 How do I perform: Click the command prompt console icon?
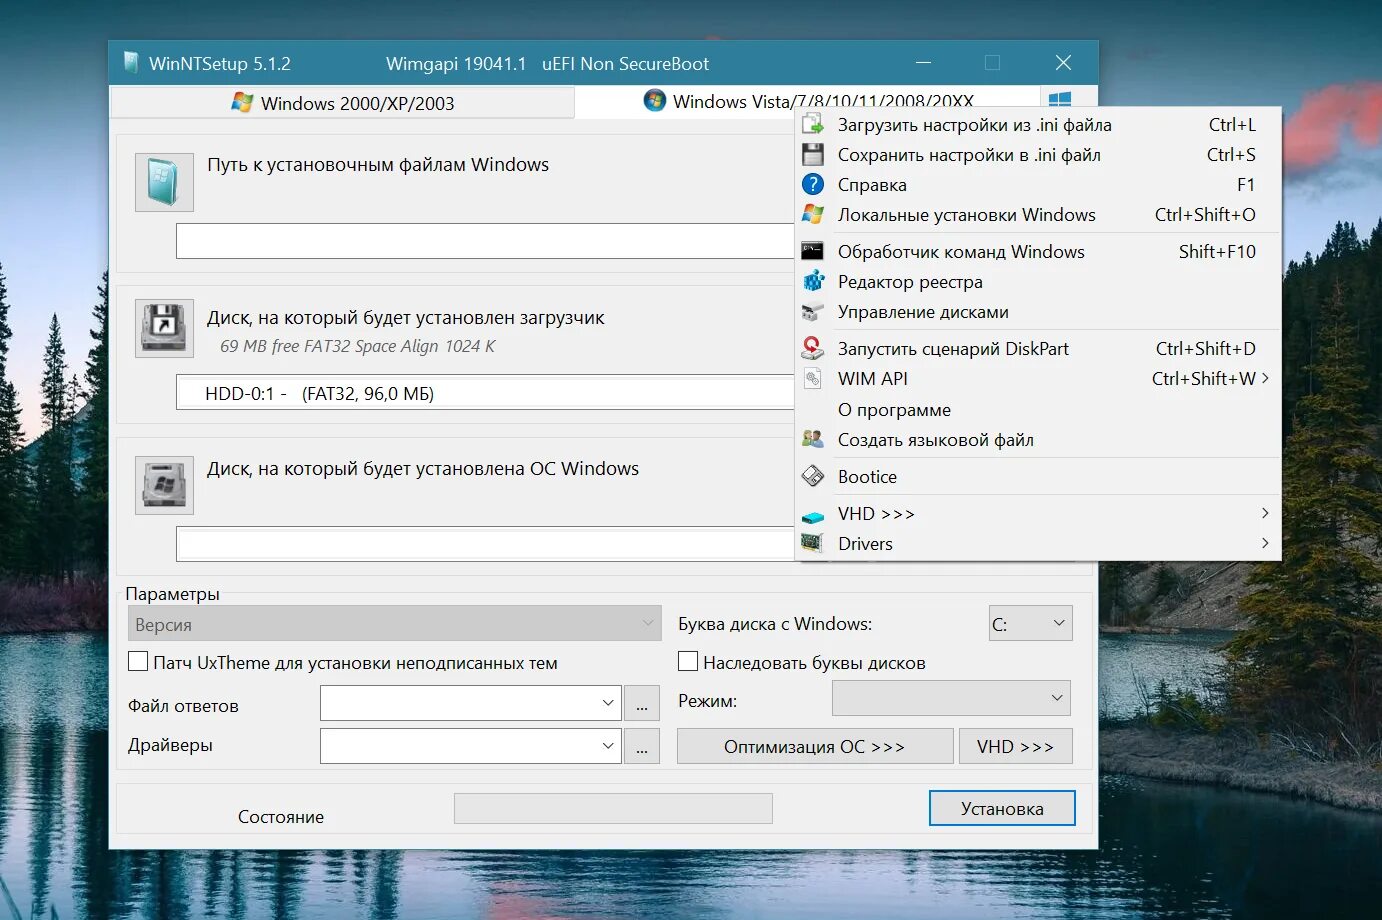(813, 251)
